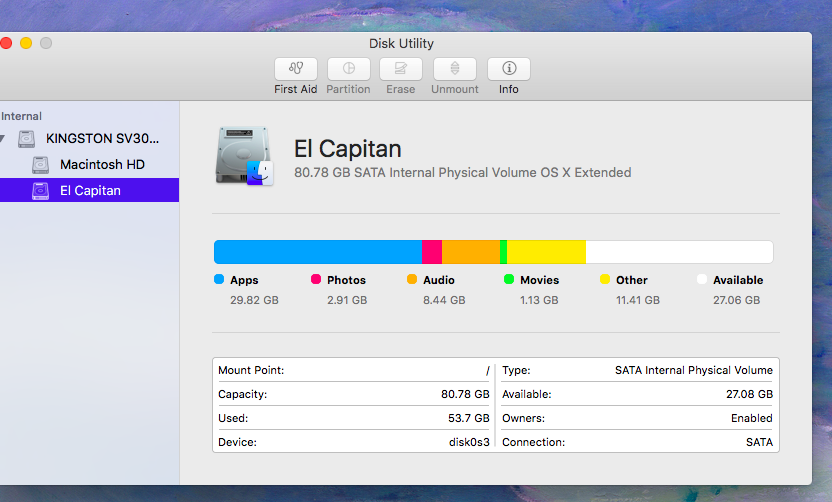Click the El Capitan volume title
Viewport: 832px width, 502px height.
pos(348,149)
